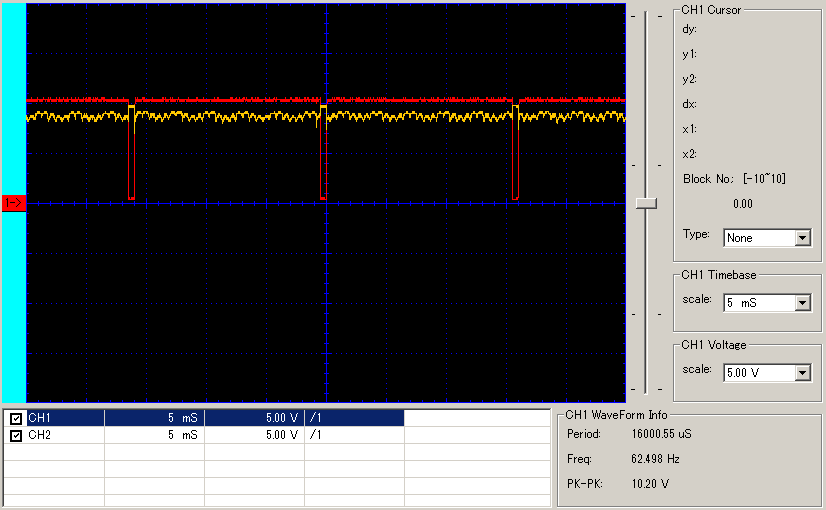Viewport: 826px width, 510px height.
Task: Select the CH2 row name cell
Action: 65,435
